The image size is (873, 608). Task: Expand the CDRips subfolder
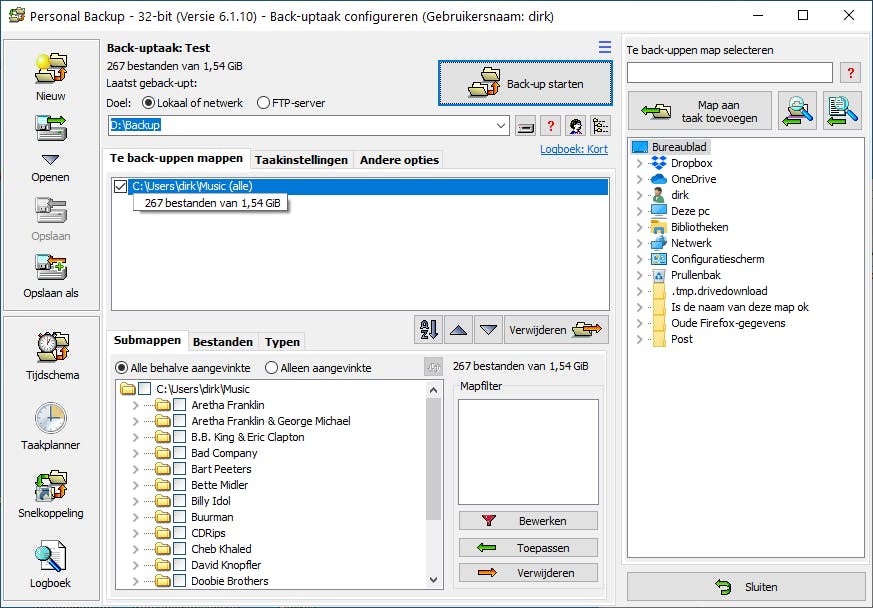(135, 533)
